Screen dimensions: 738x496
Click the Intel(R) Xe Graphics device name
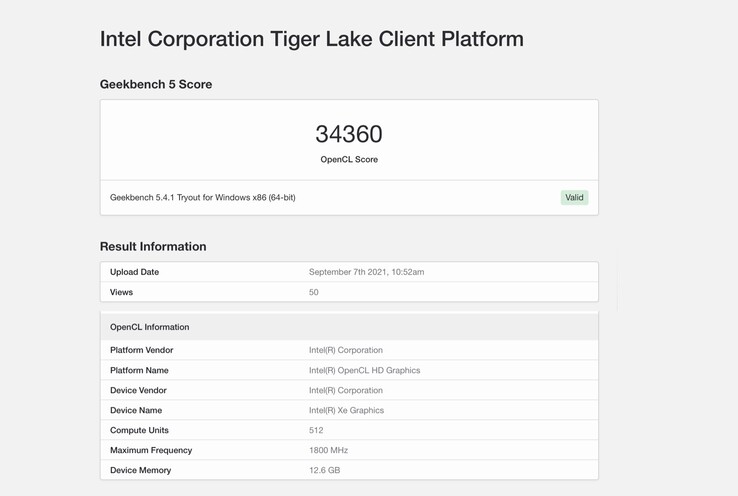tap(346, 410)
